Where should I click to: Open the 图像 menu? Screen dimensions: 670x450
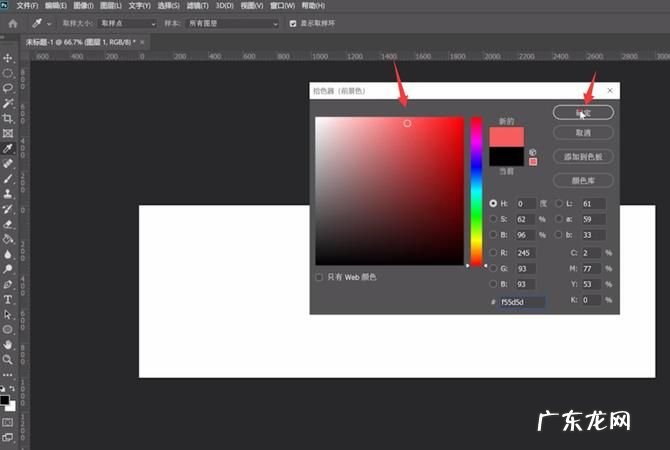[x=82, y=6]
